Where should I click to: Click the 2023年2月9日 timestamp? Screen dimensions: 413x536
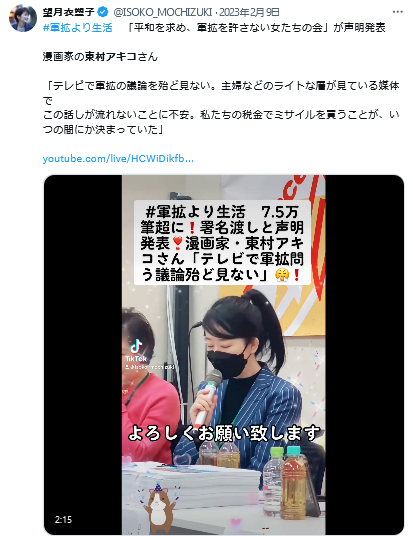coord(249,12)
